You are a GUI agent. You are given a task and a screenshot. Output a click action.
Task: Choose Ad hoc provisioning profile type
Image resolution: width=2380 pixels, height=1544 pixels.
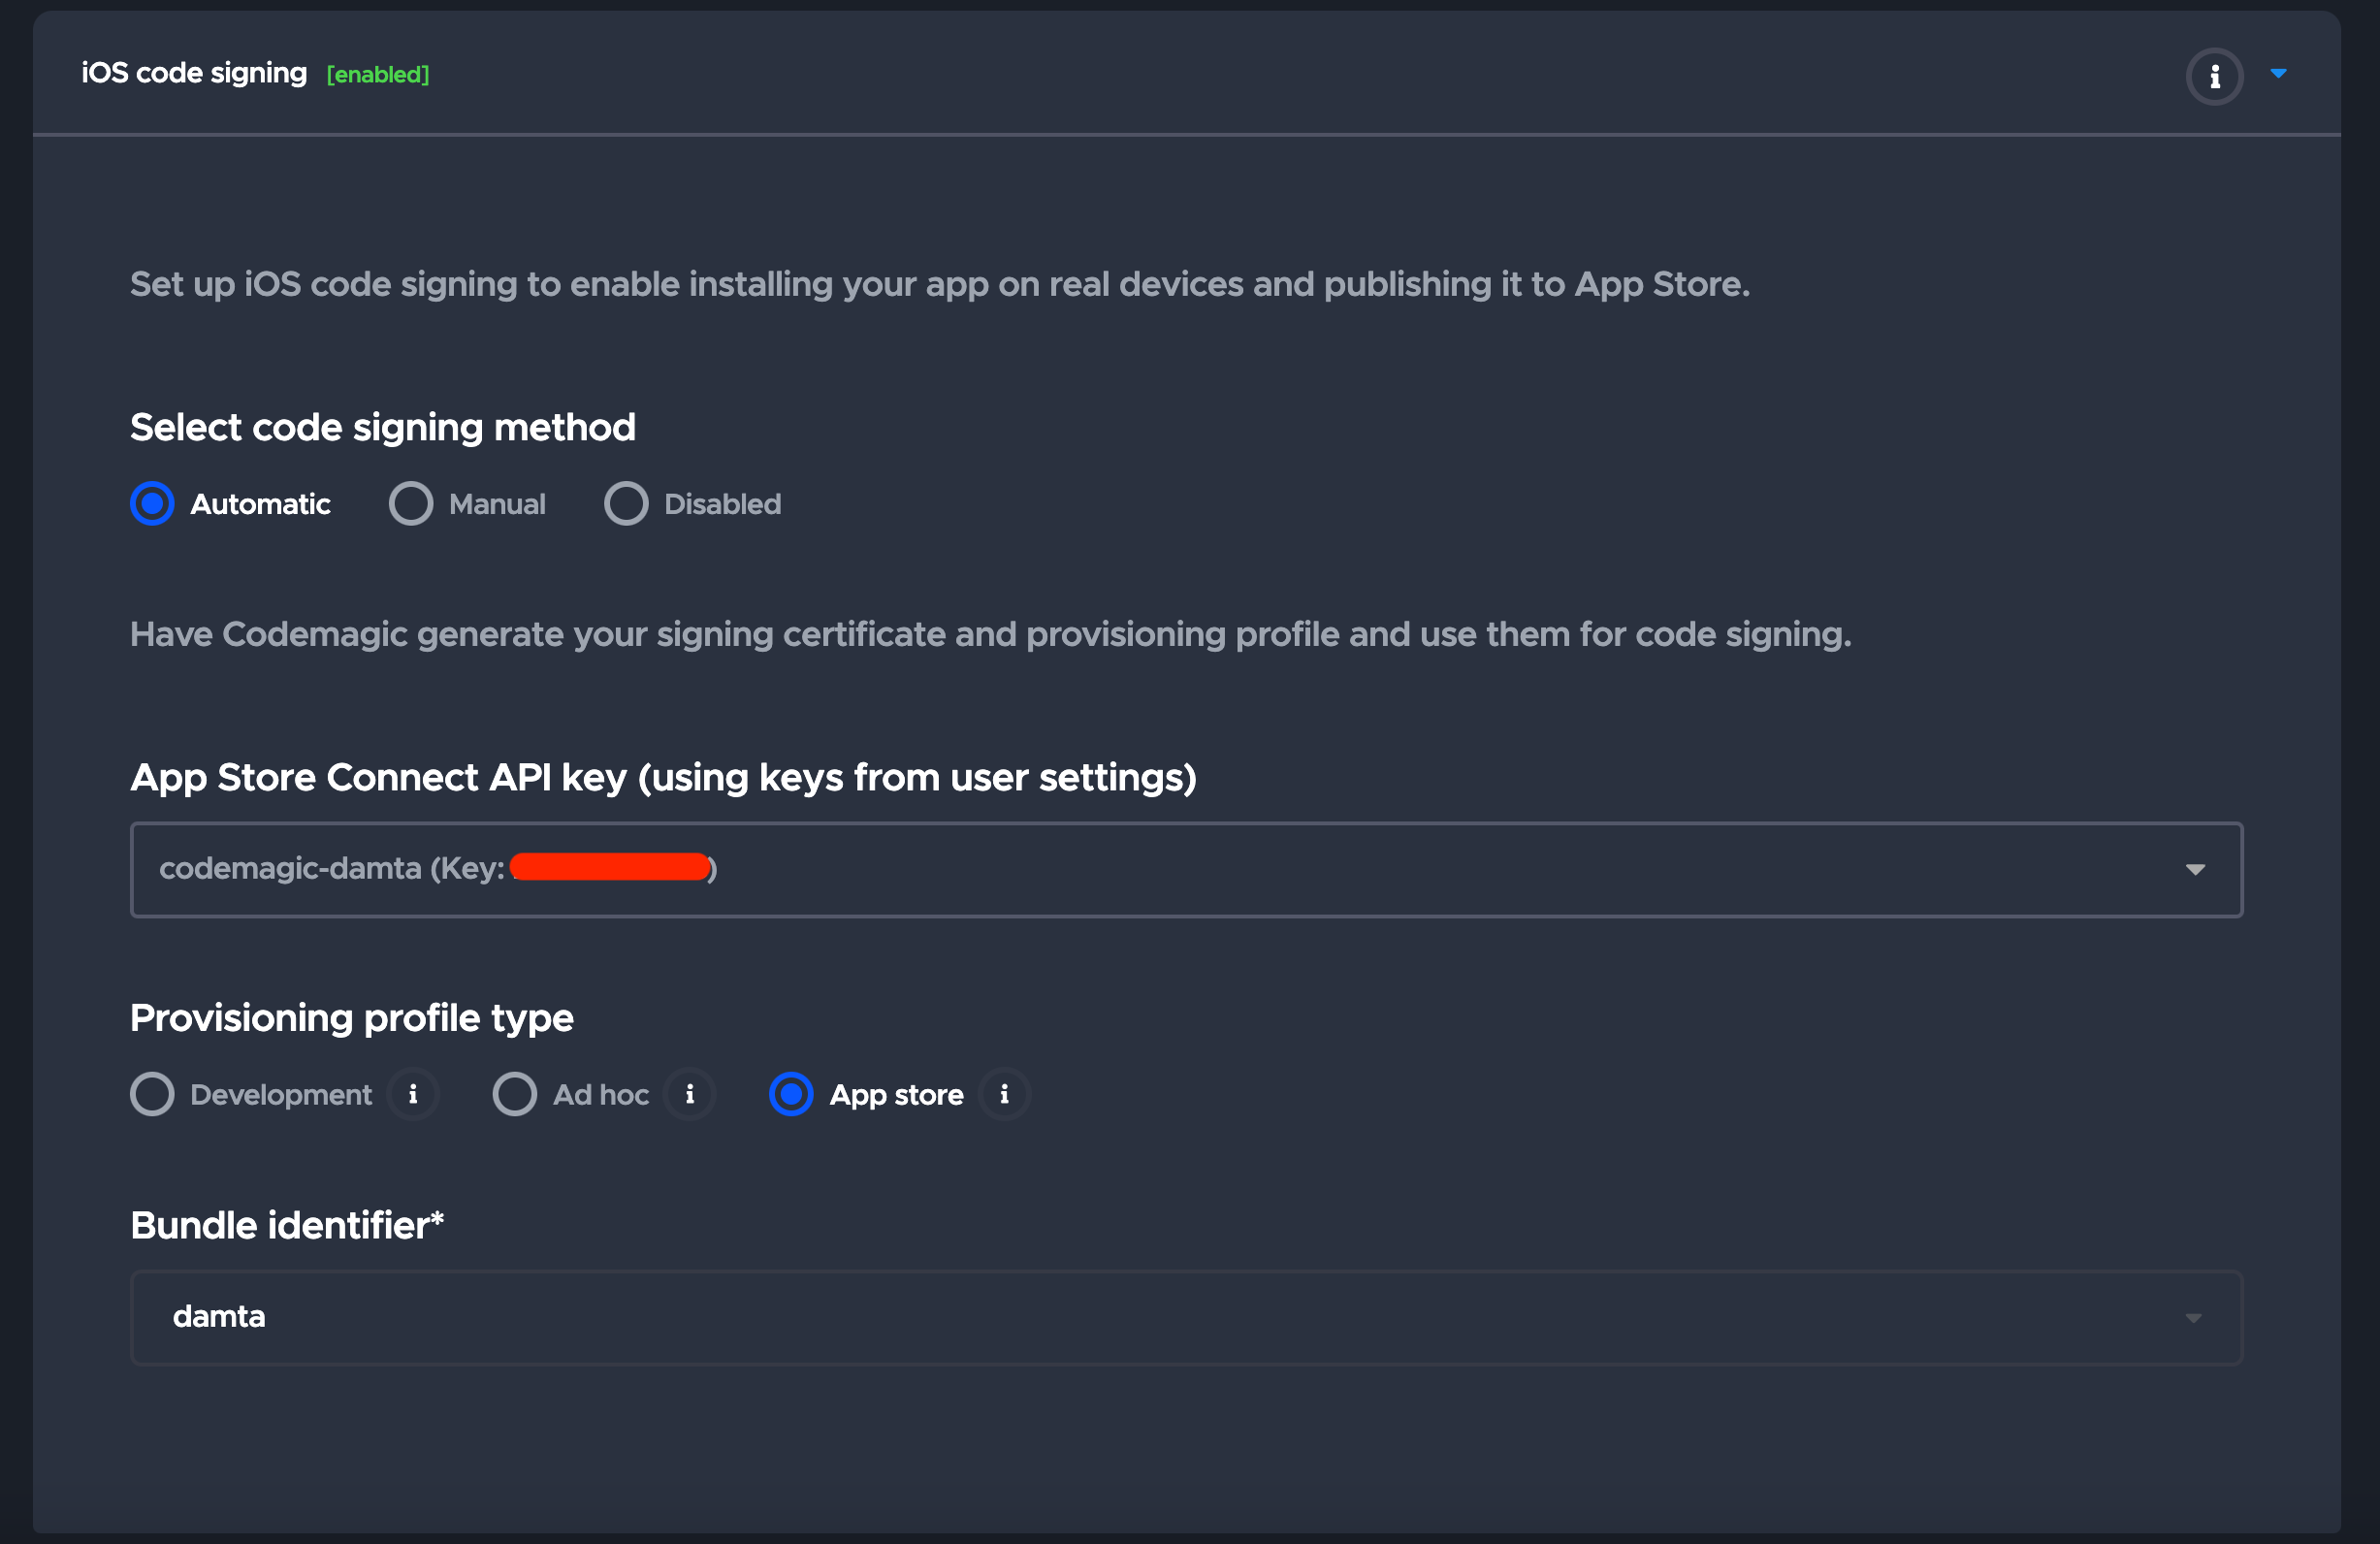(x=515, y=1094)
